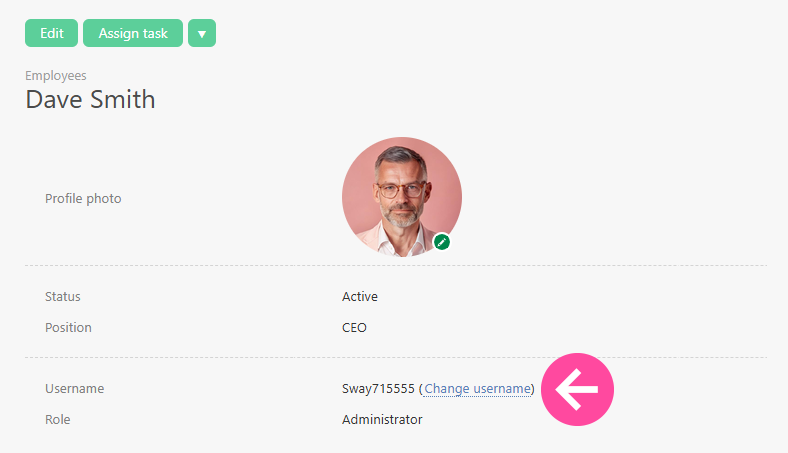Screen dimensions: 788x453
Task: Select the Sway715555 username text
Action: click(378, 389)
